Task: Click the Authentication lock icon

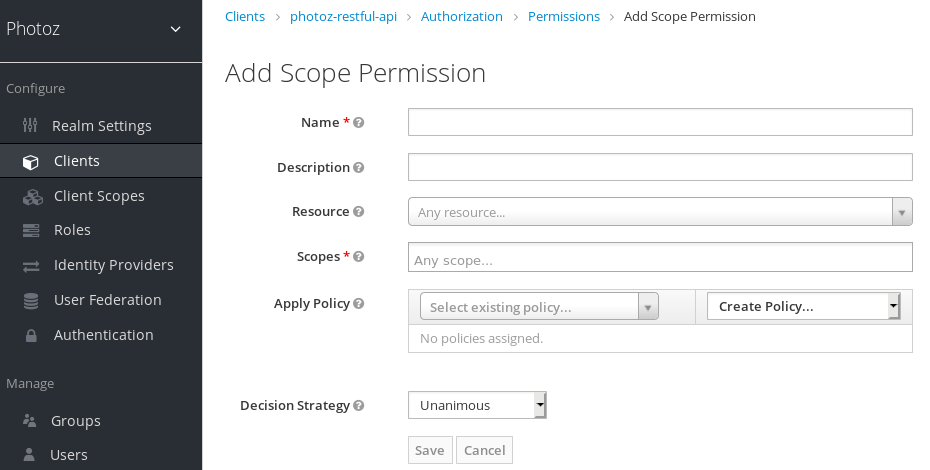Action: [x=31, y=336]
